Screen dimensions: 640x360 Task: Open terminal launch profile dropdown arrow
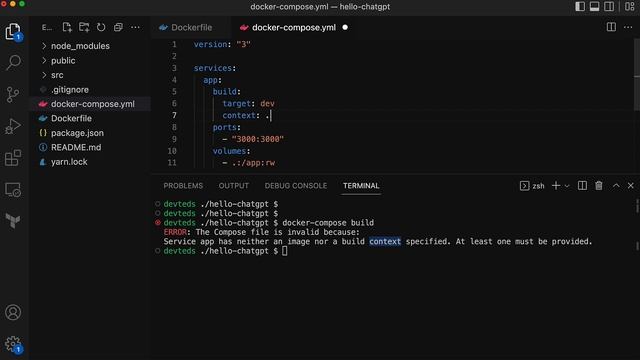[x=567, y=186]
